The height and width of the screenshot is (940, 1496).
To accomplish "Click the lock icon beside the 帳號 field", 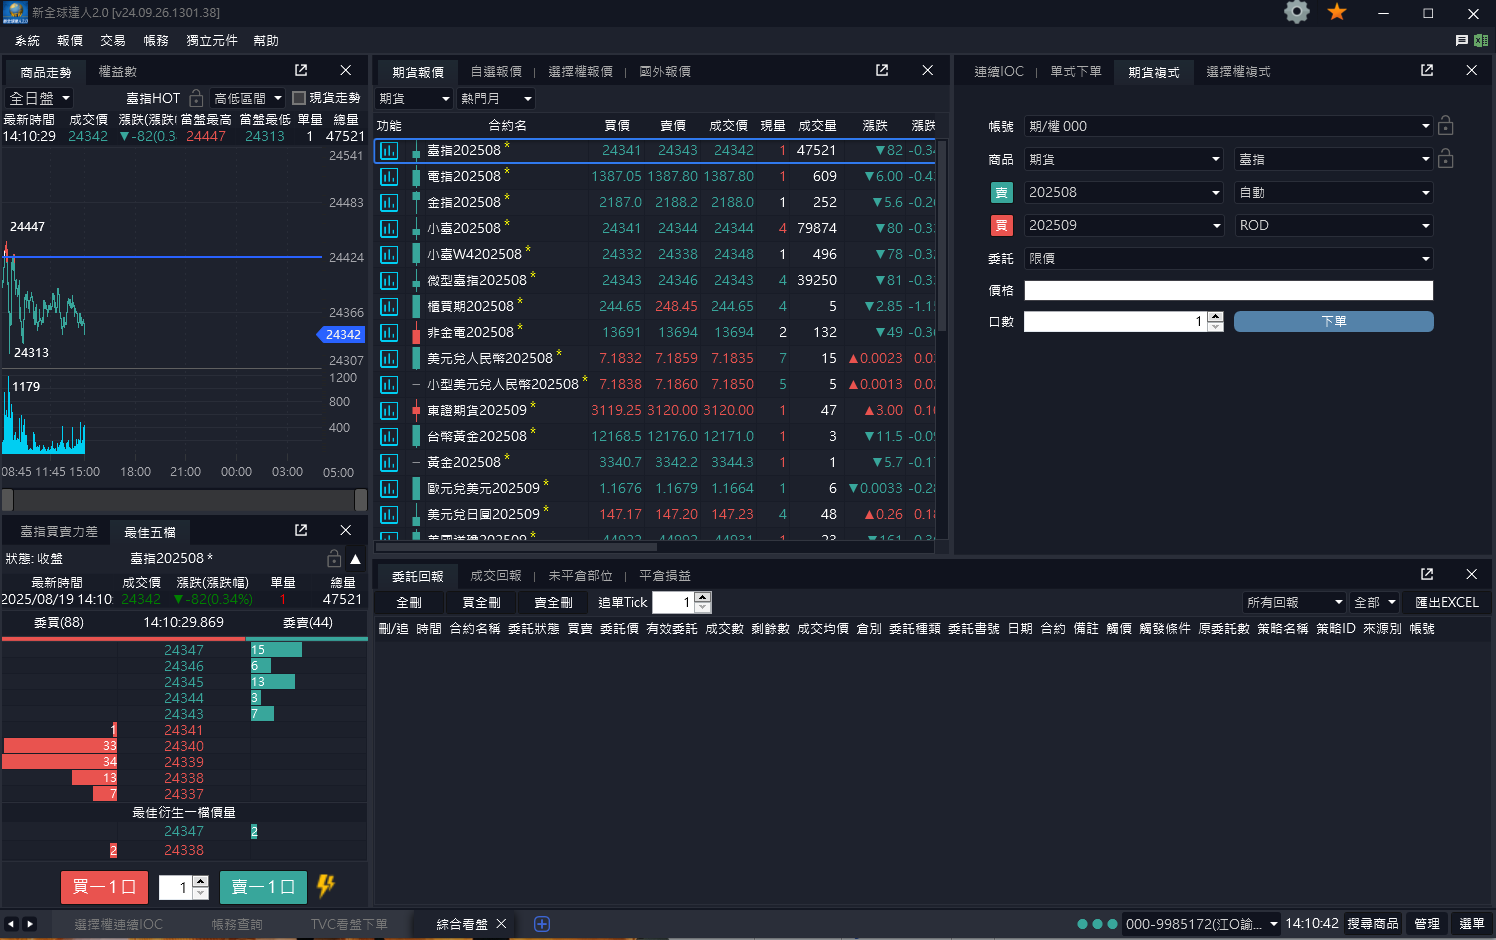I will [x=1445, y=125].
